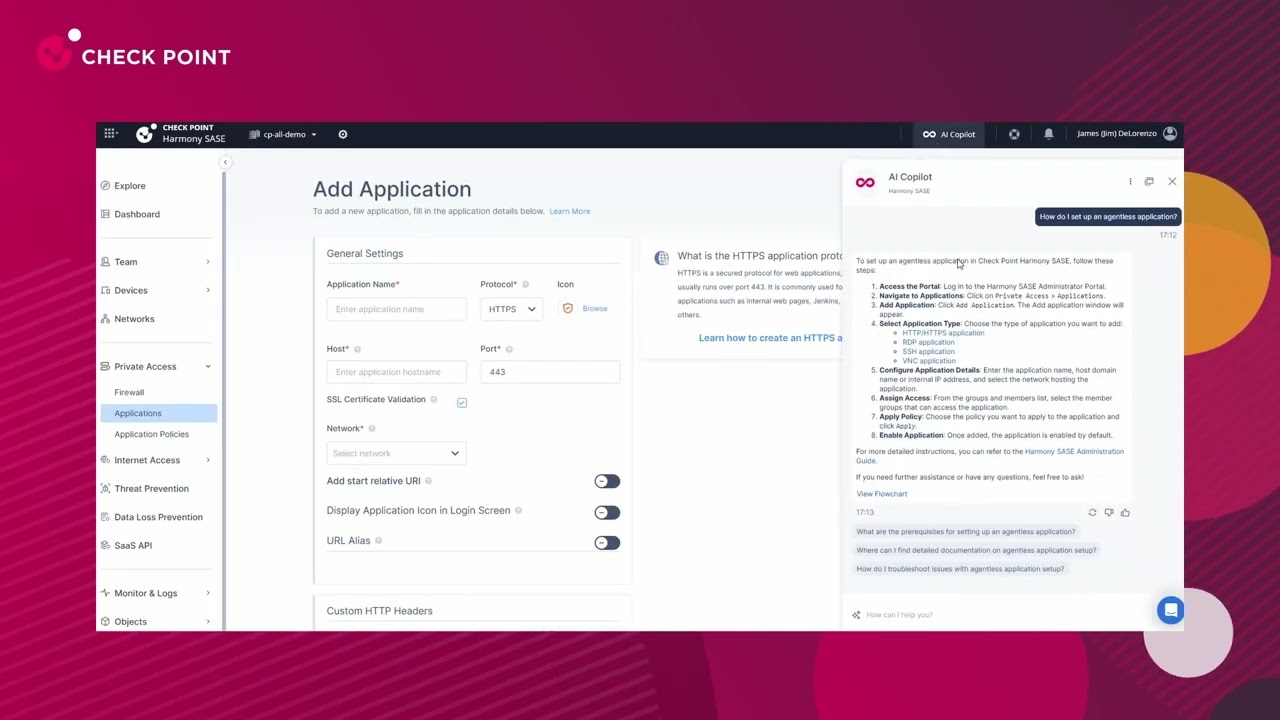Image resolution: width=1280 pixels, height=720 pixels.
Task: Open the SSH application link in Copilot
Action: [928, 351]
